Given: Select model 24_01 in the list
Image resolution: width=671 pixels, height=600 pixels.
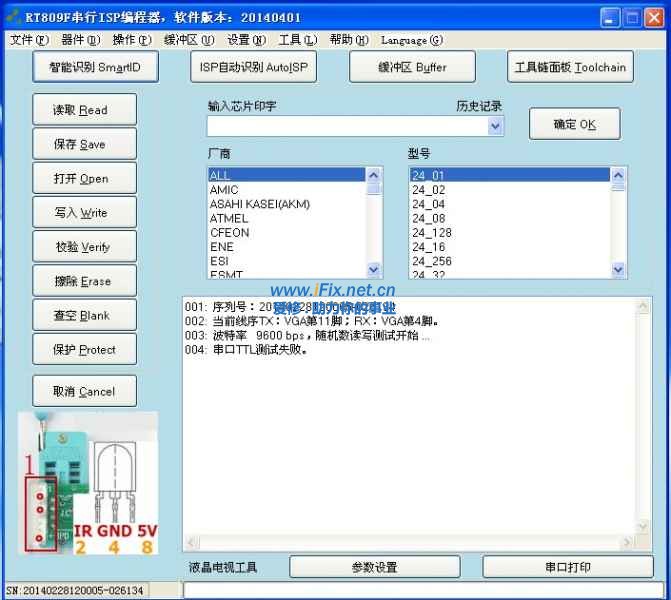Looking at the screenshot, I should click(510, 175).
